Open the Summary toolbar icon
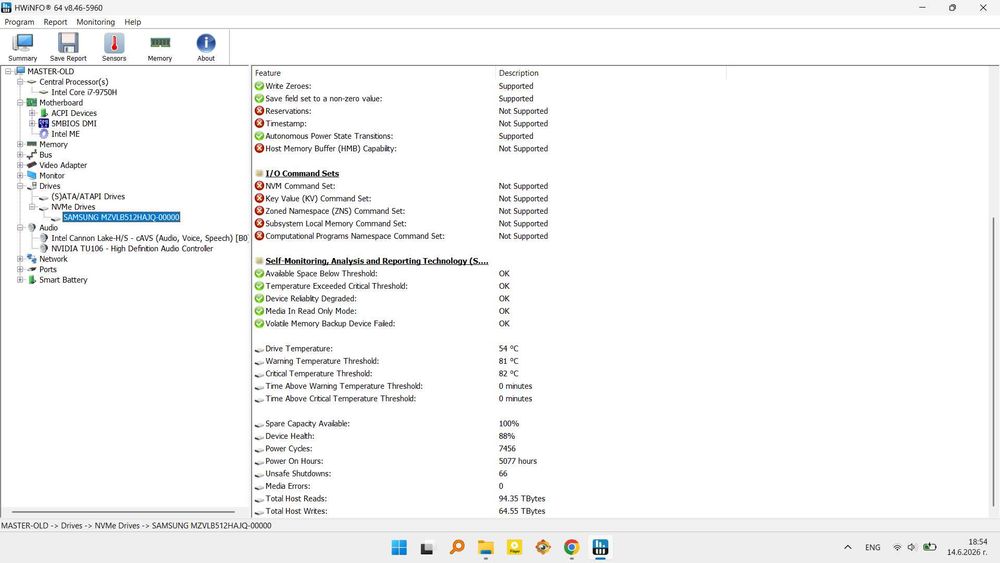 click(x=22, y=47)
